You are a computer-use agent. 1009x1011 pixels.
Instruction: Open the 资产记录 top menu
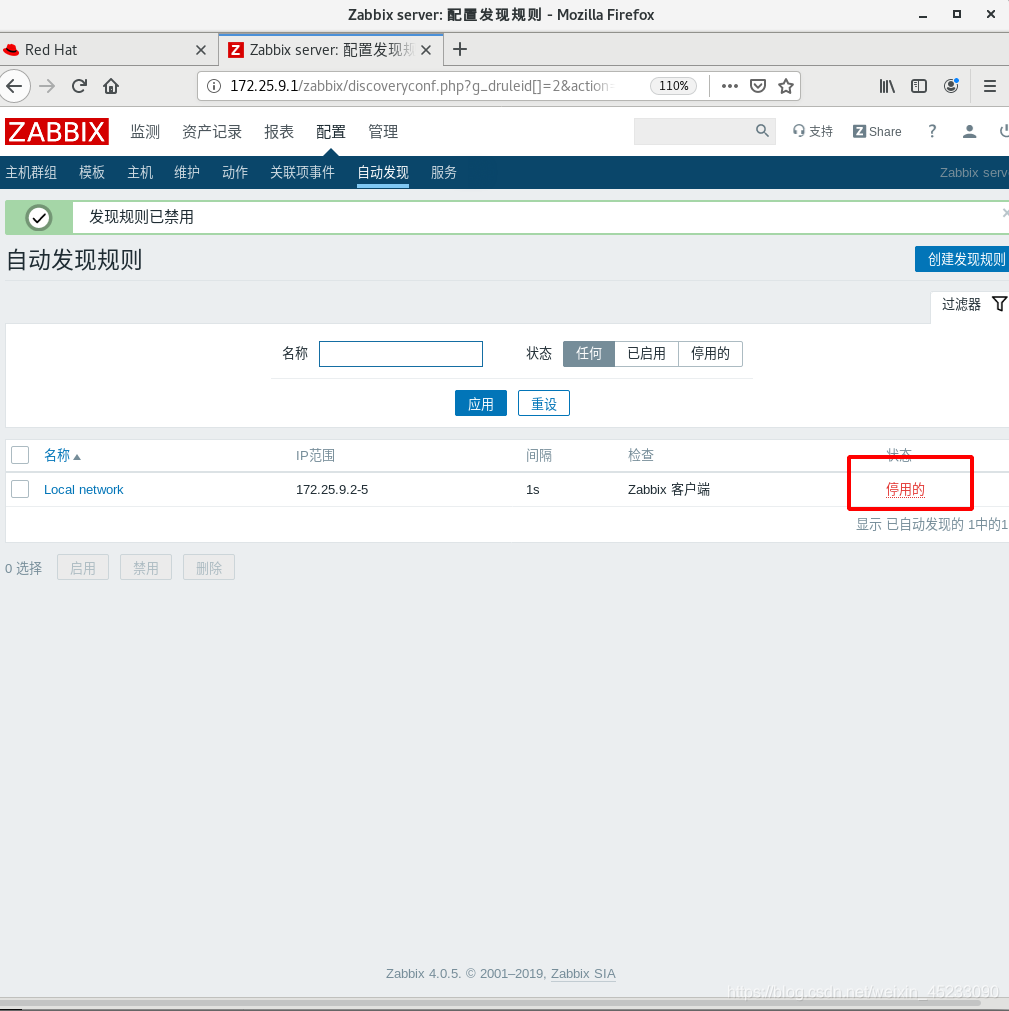(211, 132)
